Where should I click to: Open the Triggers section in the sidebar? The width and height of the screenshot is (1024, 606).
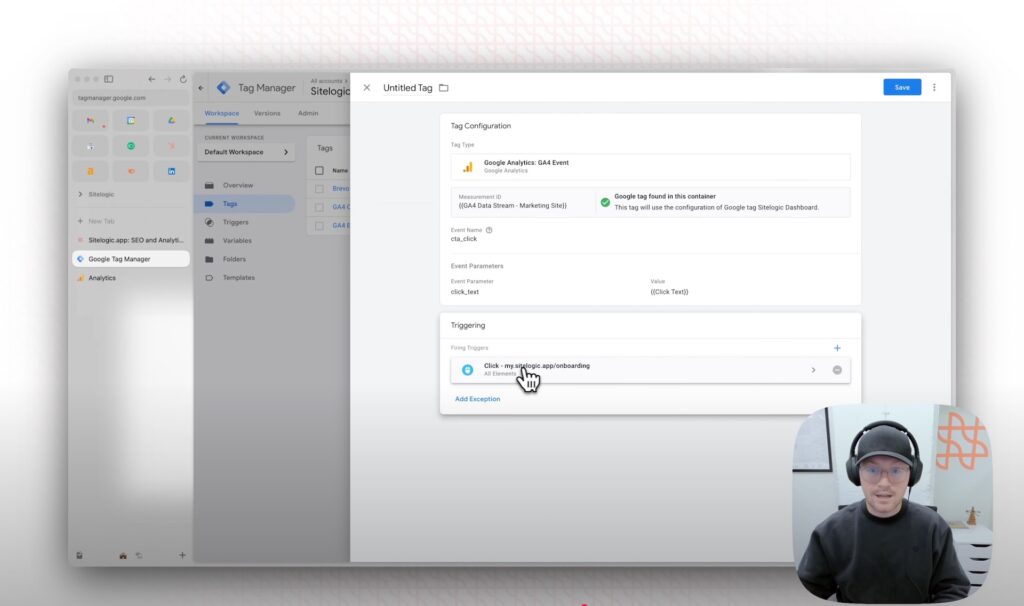coord(234,222)
